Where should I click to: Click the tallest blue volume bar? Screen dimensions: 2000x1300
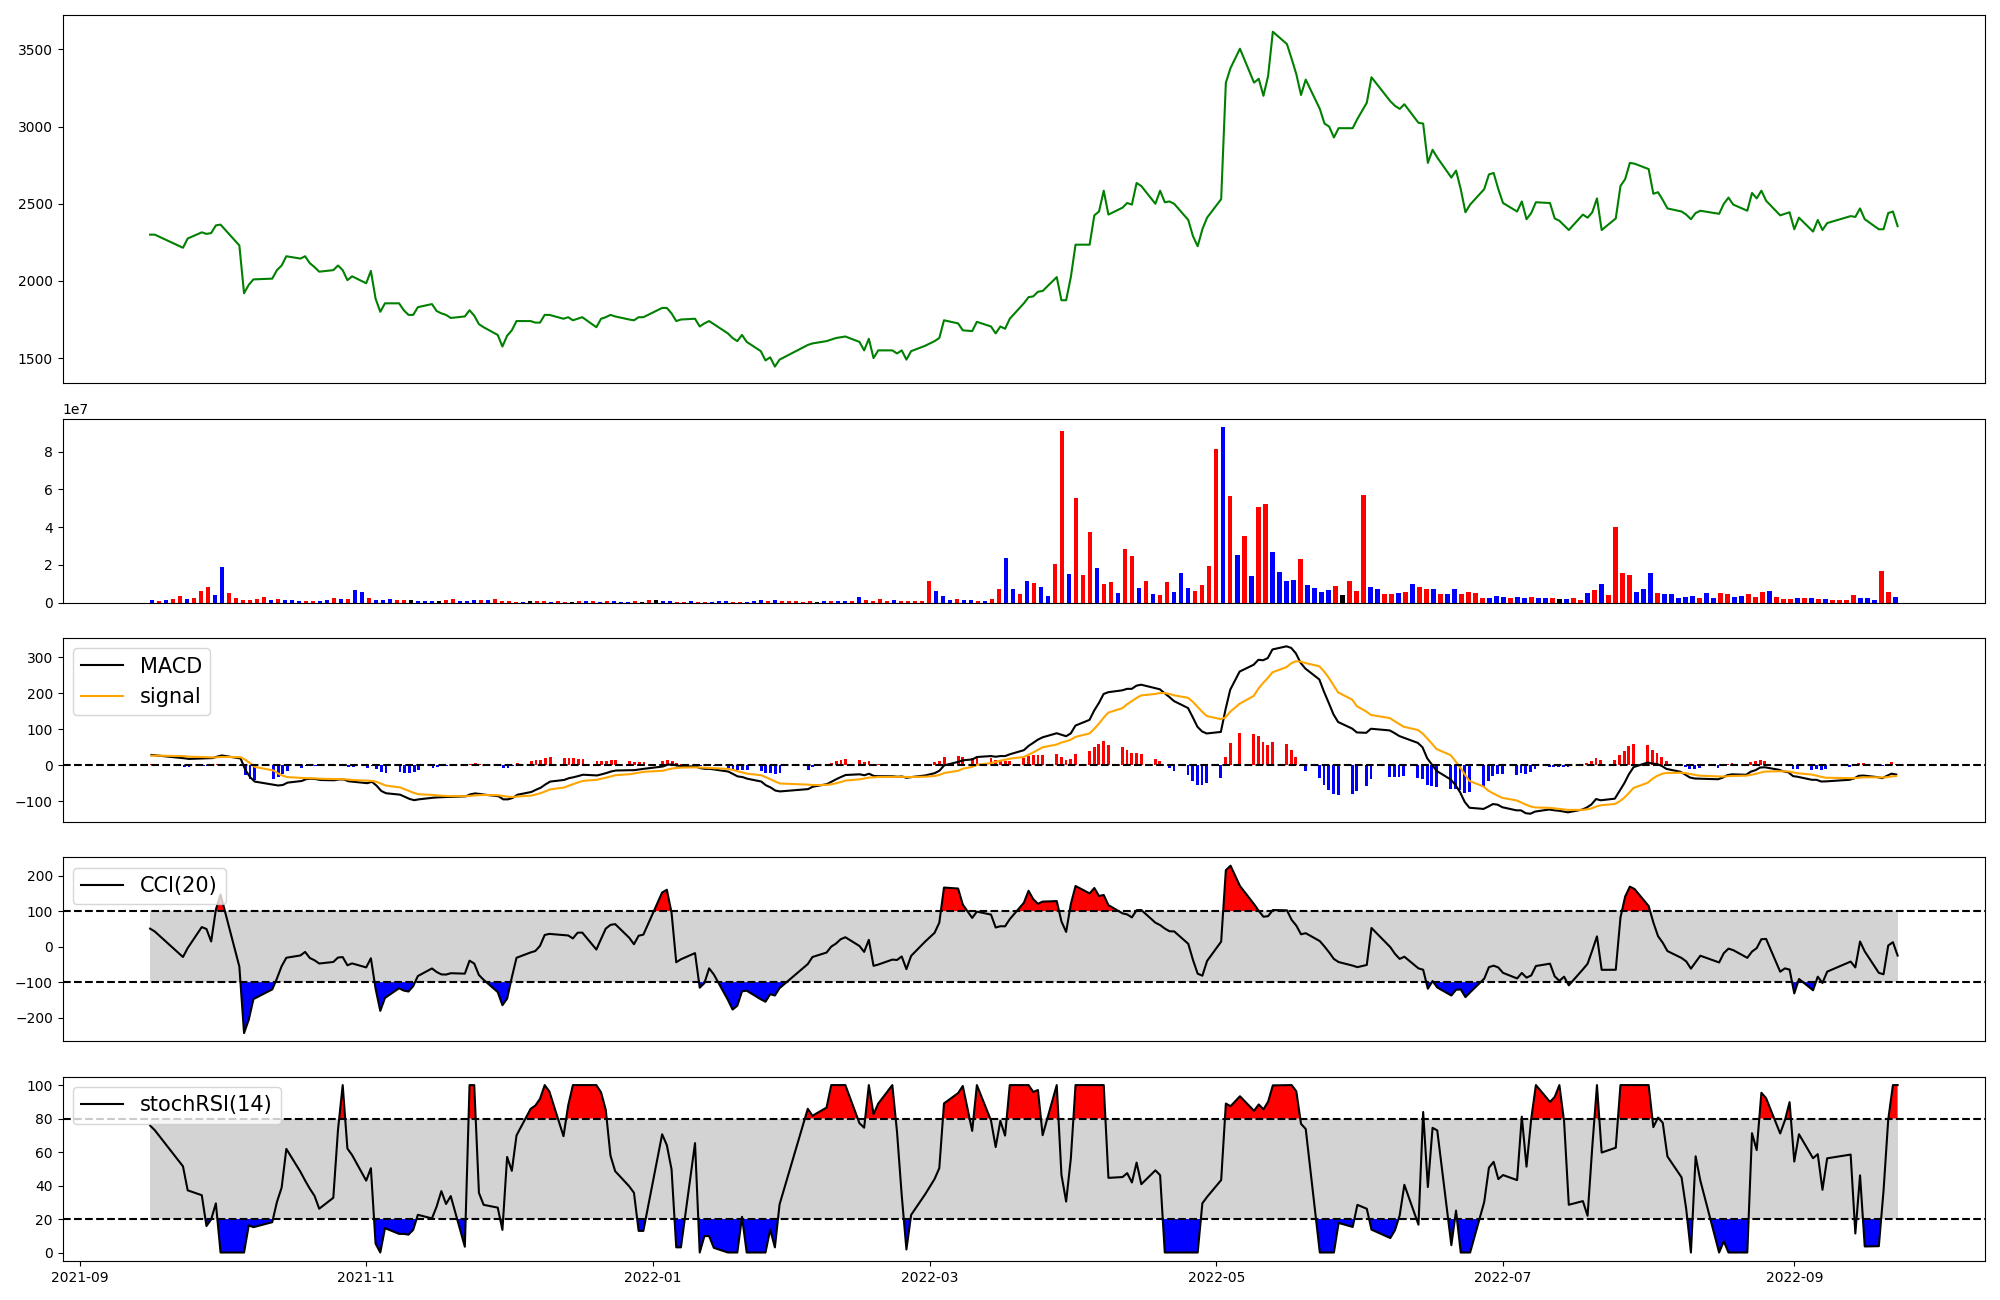click(1223, 515)
